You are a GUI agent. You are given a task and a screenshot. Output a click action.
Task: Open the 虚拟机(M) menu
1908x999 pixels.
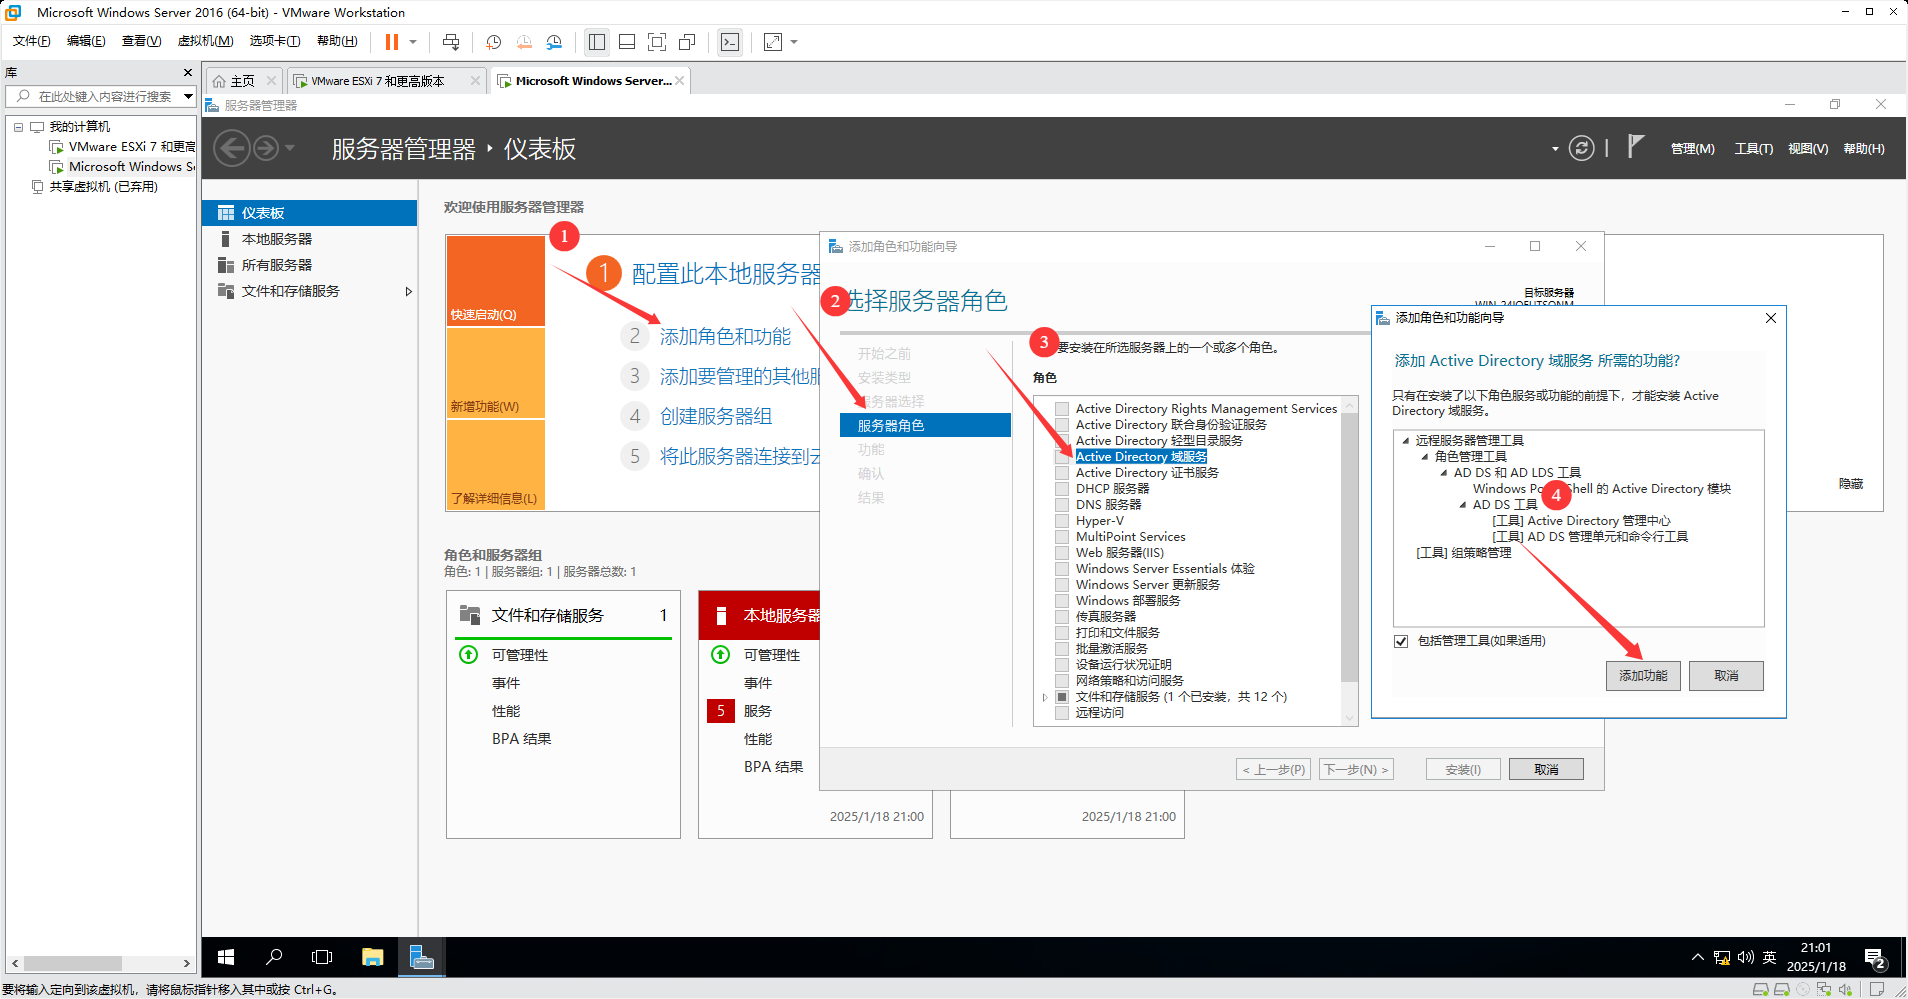point(205,41)
